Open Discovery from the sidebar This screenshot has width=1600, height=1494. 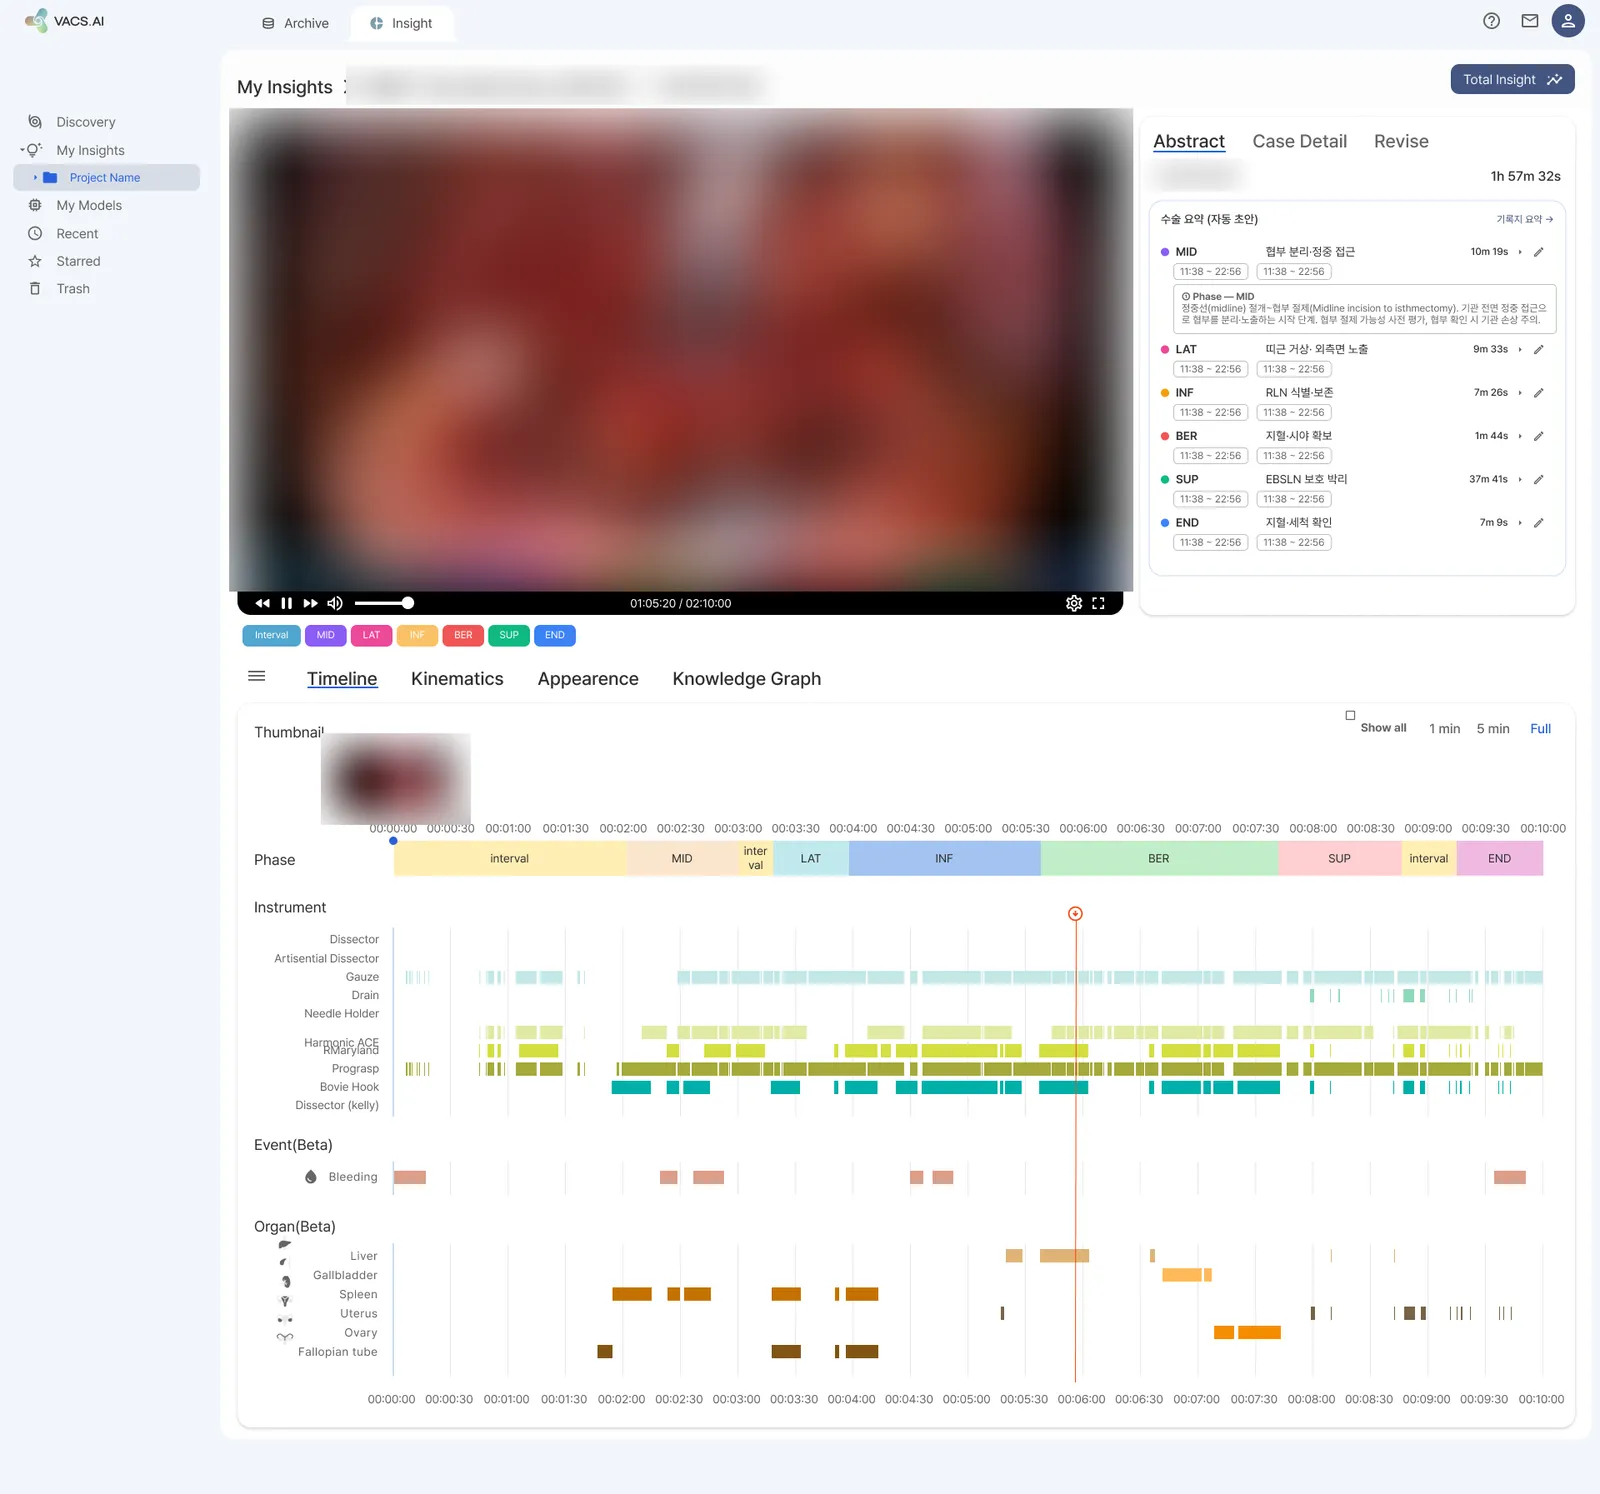86,122
